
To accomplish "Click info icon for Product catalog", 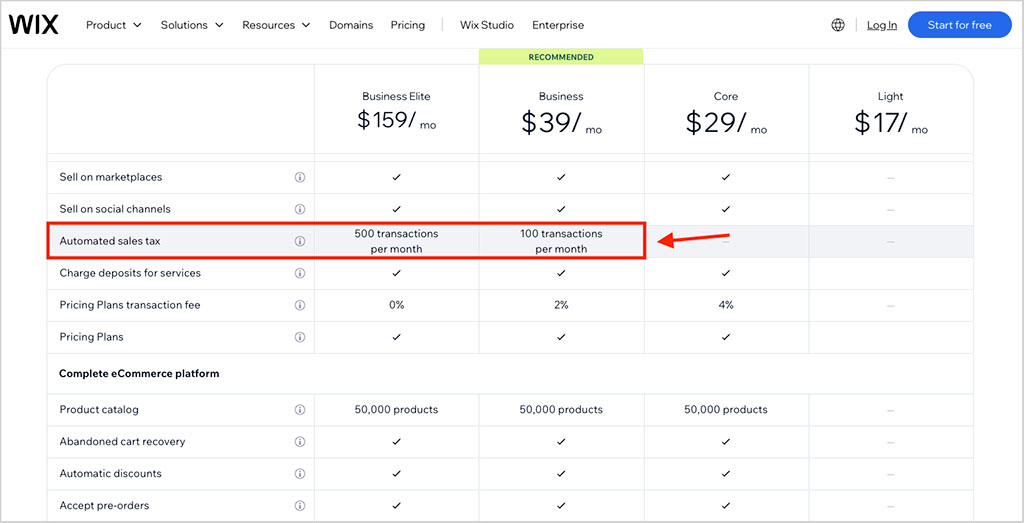I will point(300,409).
